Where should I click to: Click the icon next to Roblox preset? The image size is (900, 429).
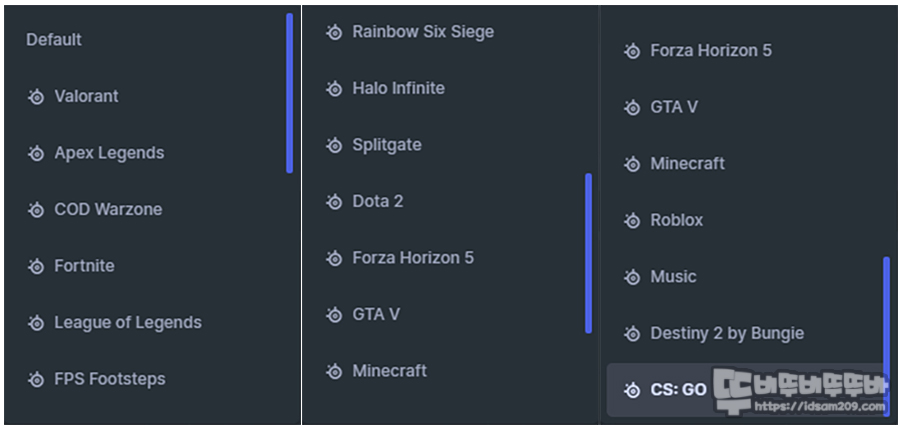[x=631, y=221]
